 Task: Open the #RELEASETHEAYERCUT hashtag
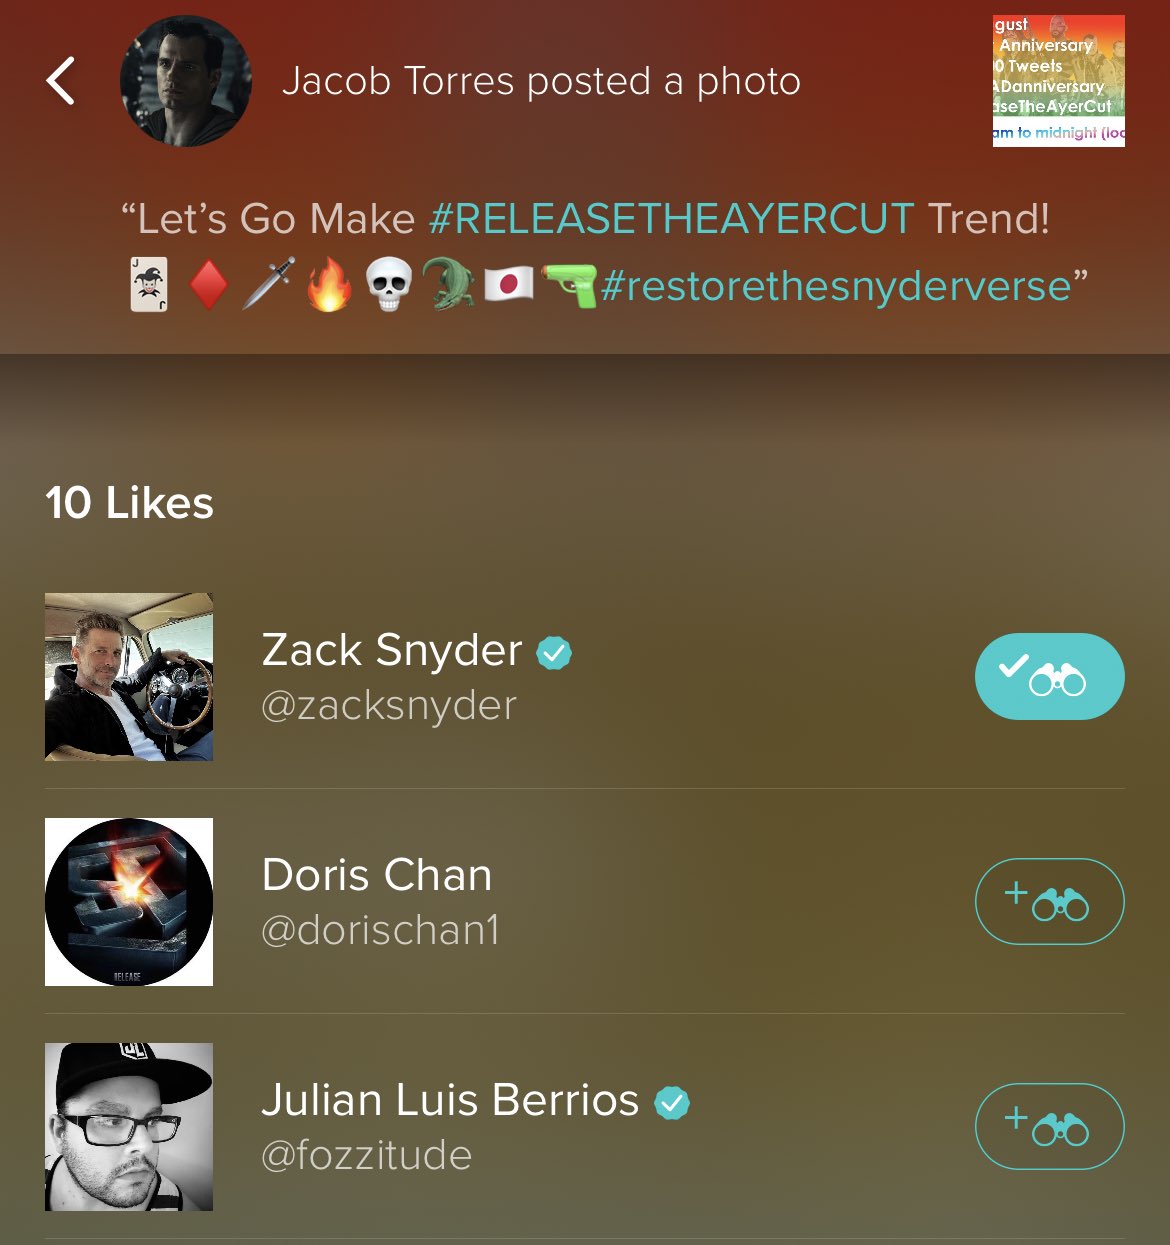[671, 218]
